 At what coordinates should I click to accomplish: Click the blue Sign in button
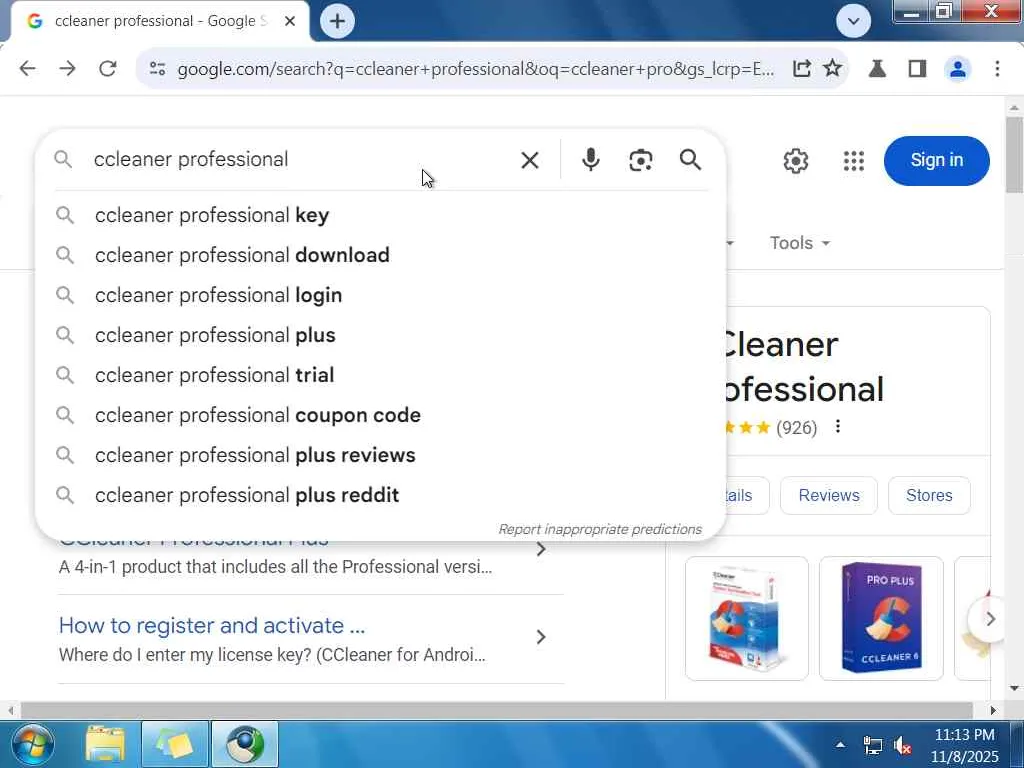point(936,161)
